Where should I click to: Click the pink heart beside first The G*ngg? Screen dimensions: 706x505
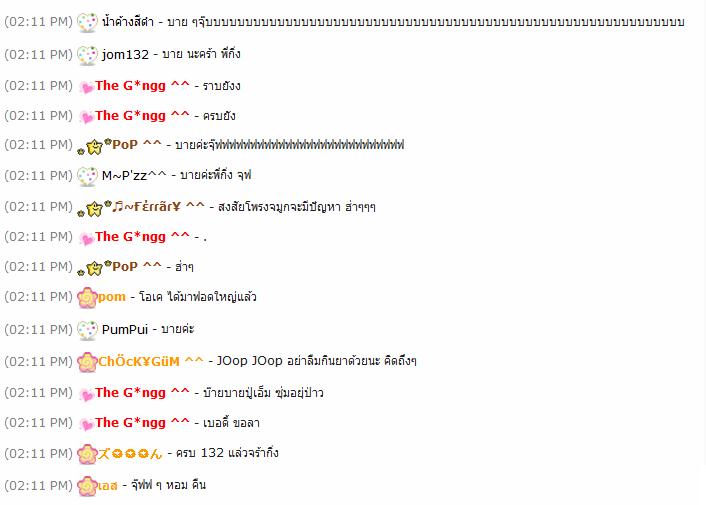tap(86, 86)
